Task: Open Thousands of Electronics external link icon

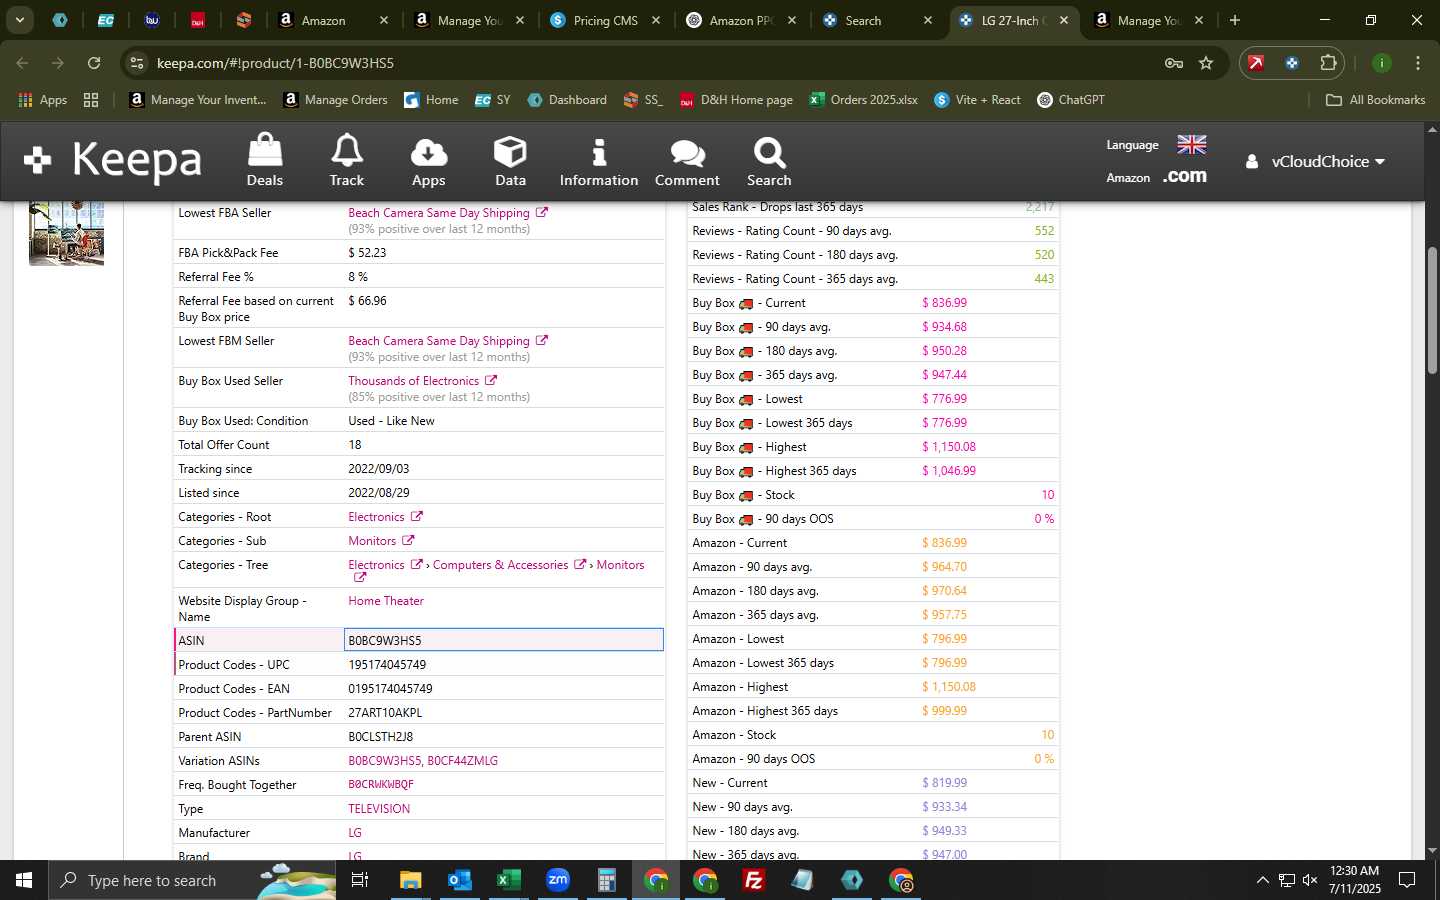Action: [491, 381]
